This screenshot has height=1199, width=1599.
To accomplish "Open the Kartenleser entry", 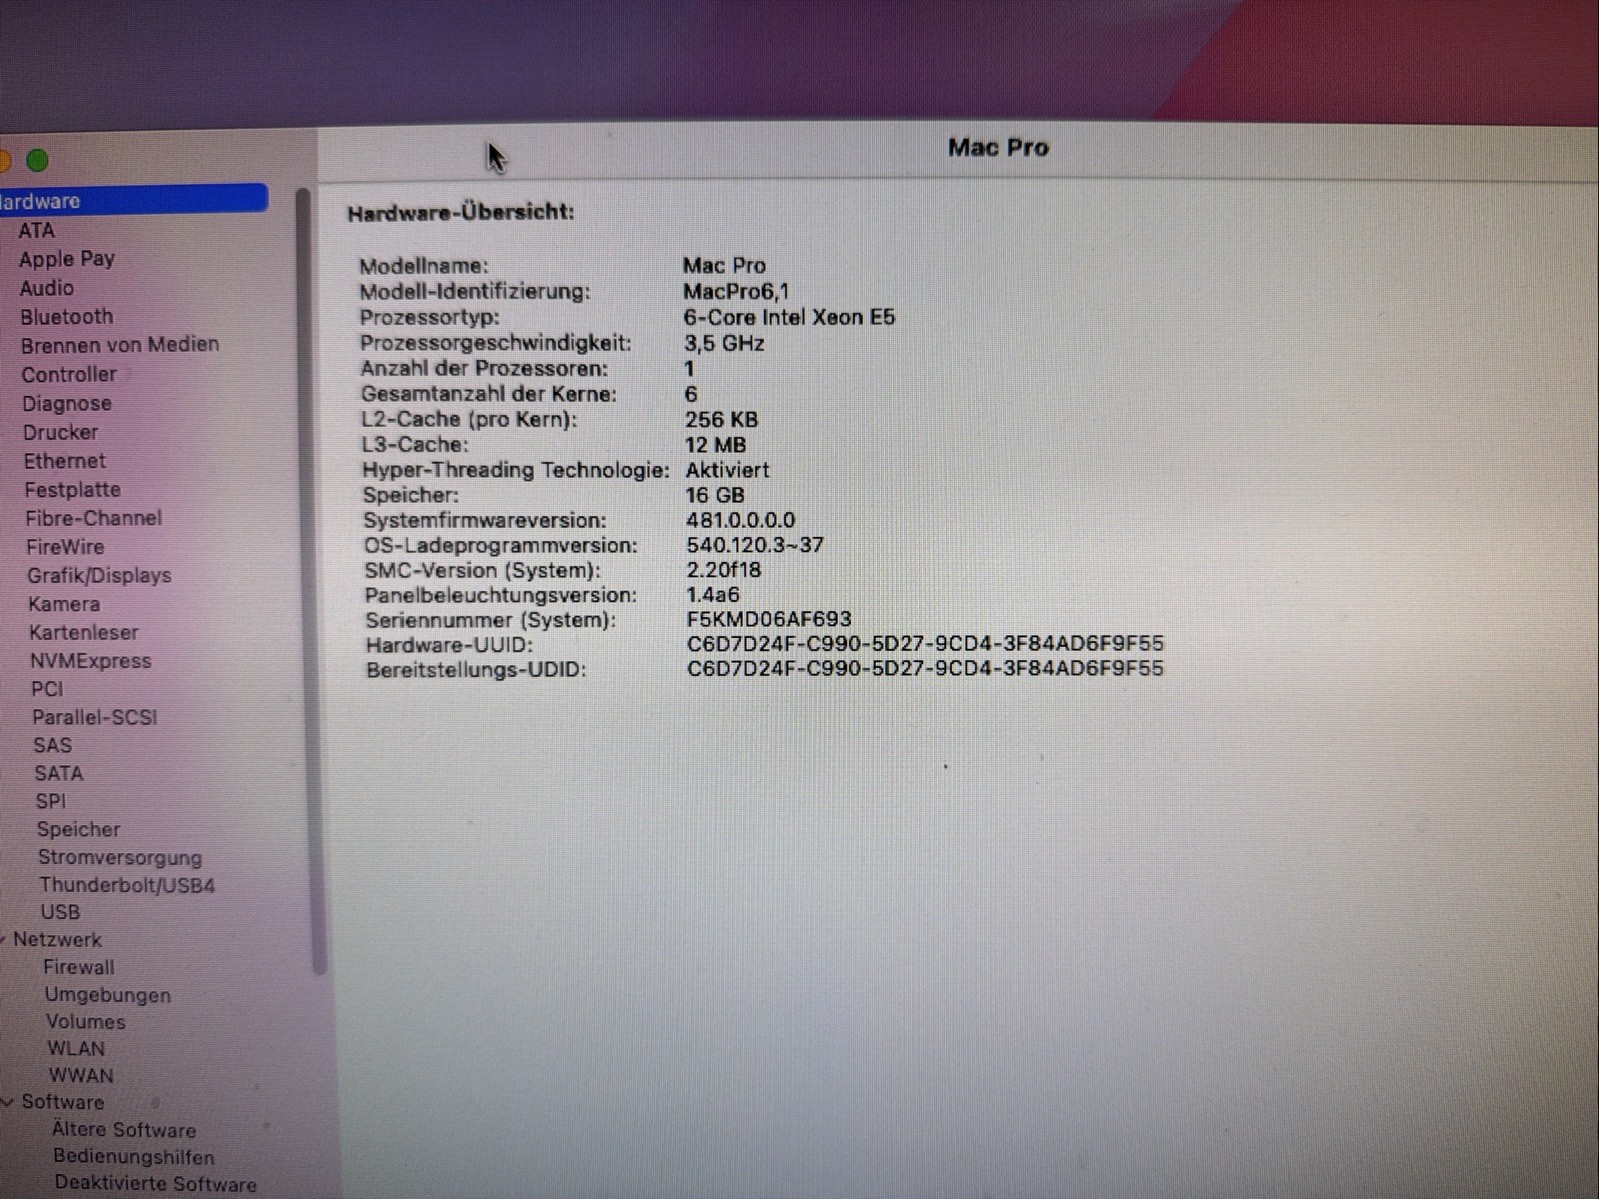I will point(83,632).
